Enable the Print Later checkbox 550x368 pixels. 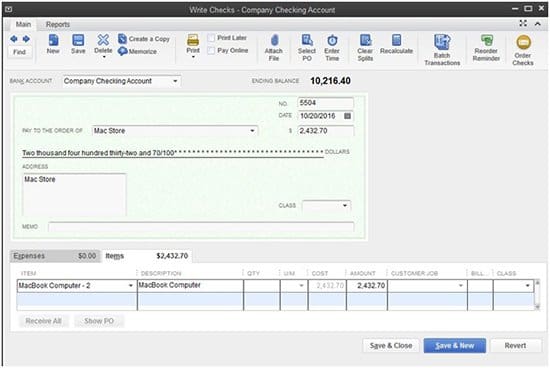pos(211,38)
